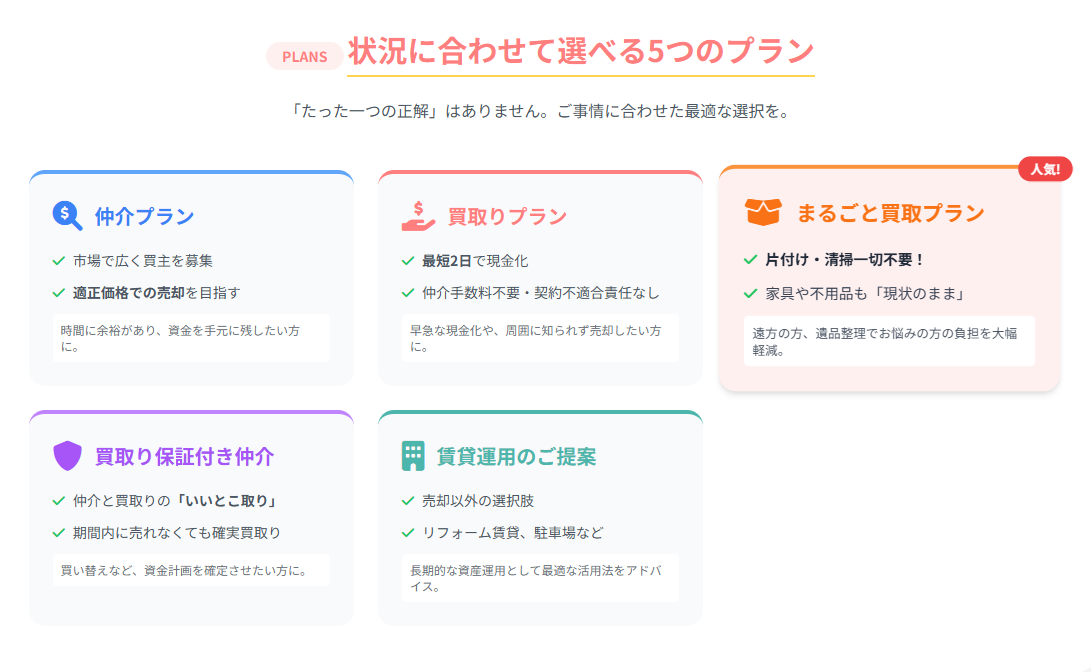Select the 買取りプラン heading
The width and height of the screenshot is (1091, 672).
pos(507,216)
